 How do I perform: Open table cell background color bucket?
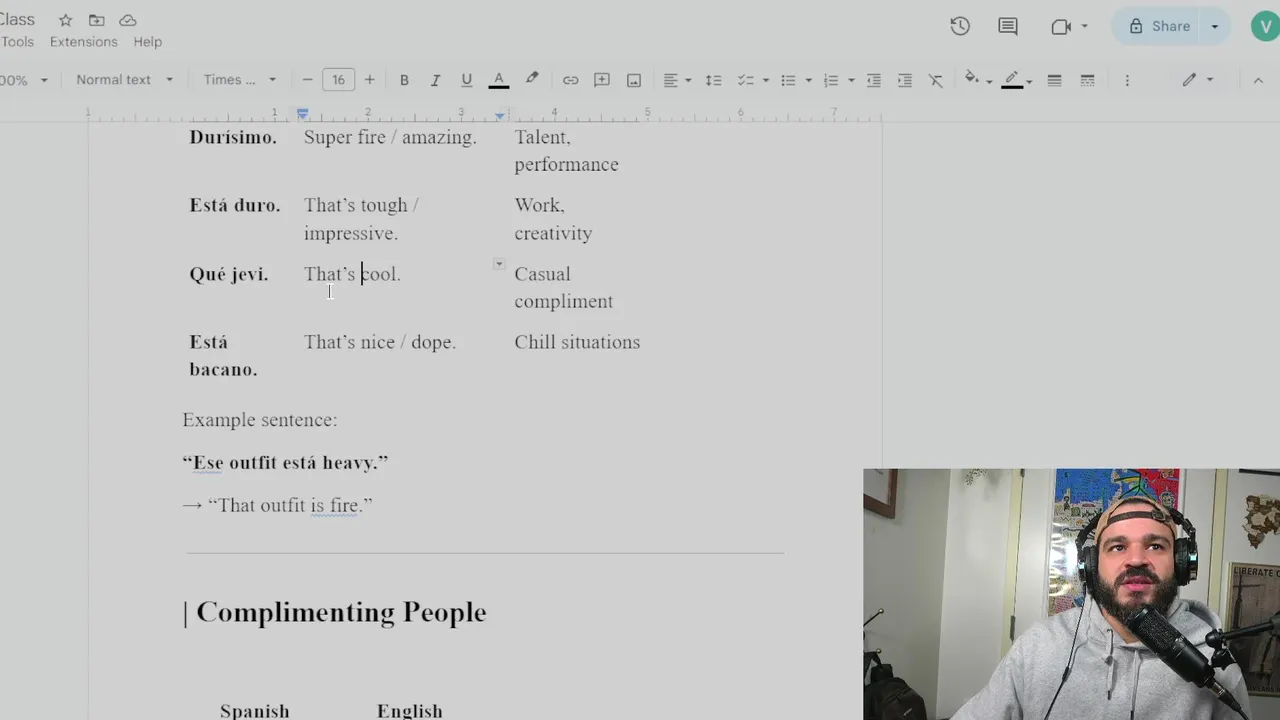pos(977,80)
